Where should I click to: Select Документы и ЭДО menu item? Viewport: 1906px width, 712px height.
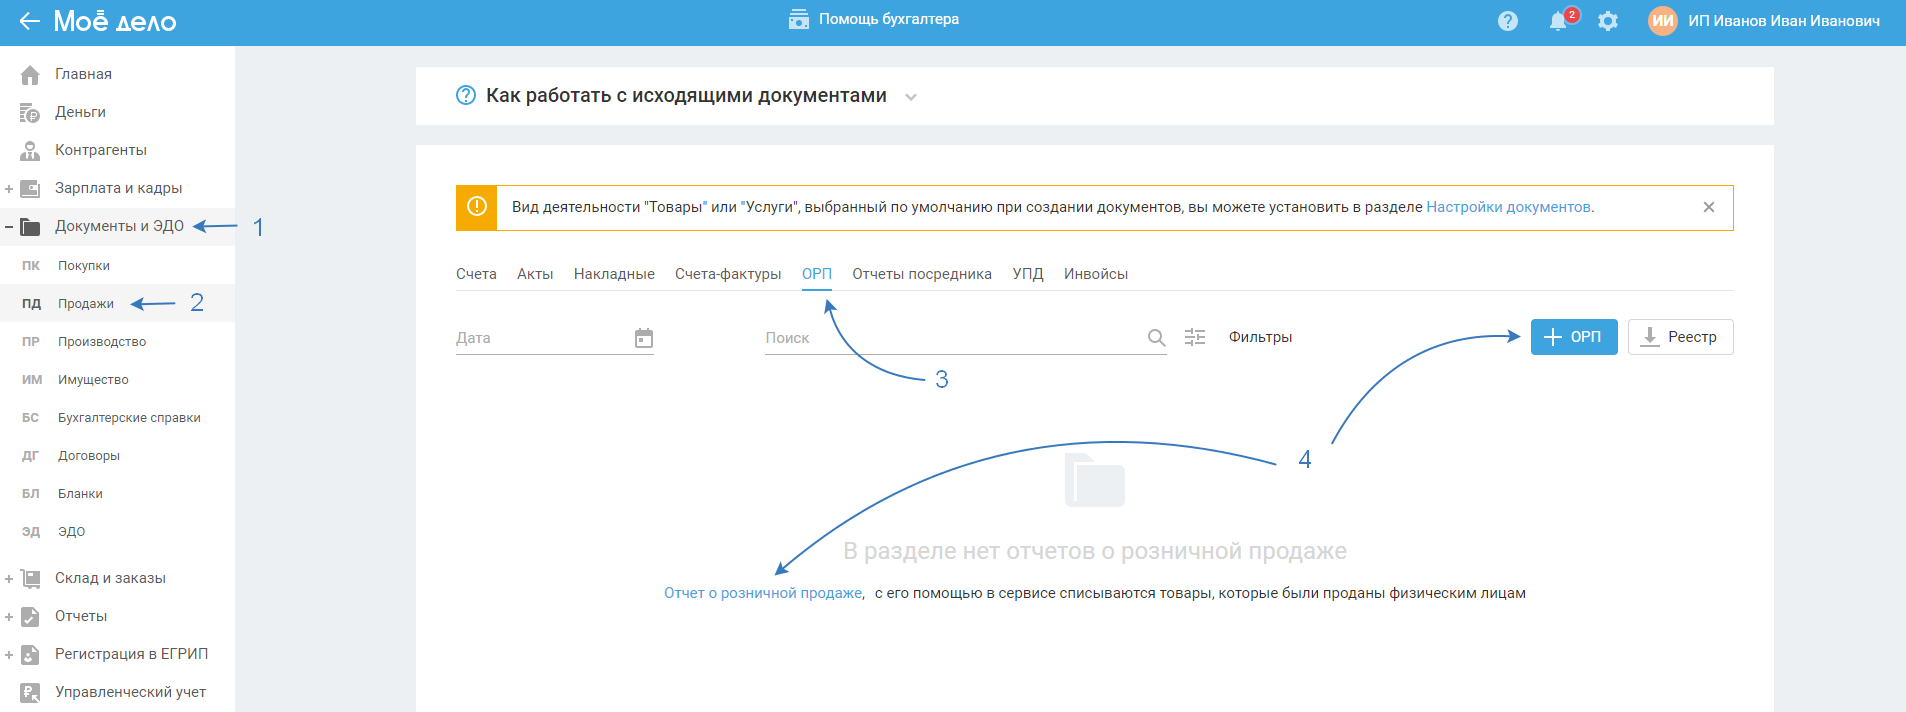(119, 226)
